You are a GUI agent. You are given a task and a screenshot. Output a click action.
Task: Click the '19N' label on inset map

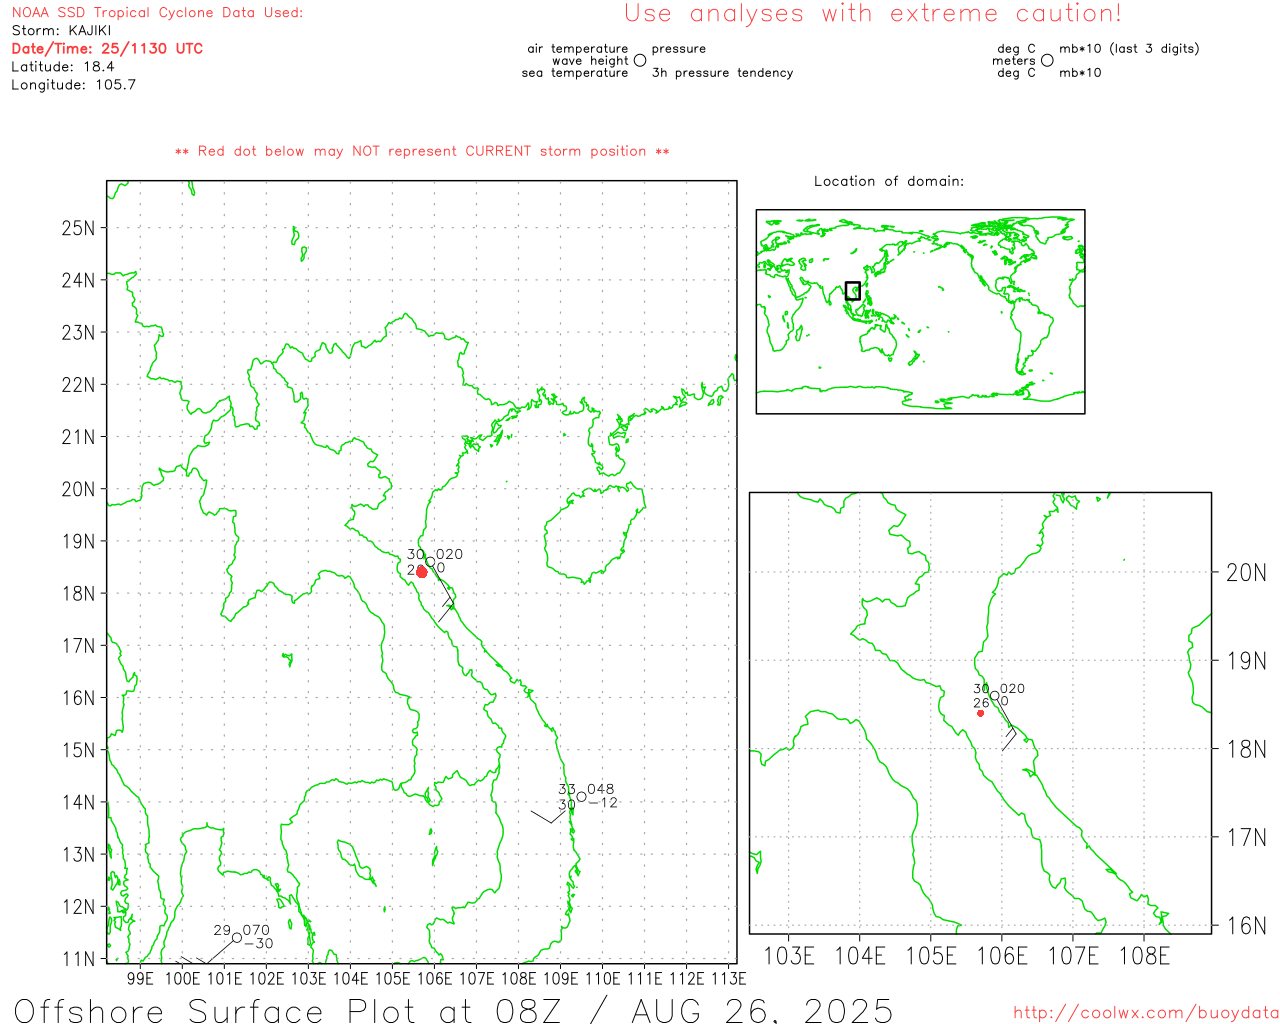1246,661
